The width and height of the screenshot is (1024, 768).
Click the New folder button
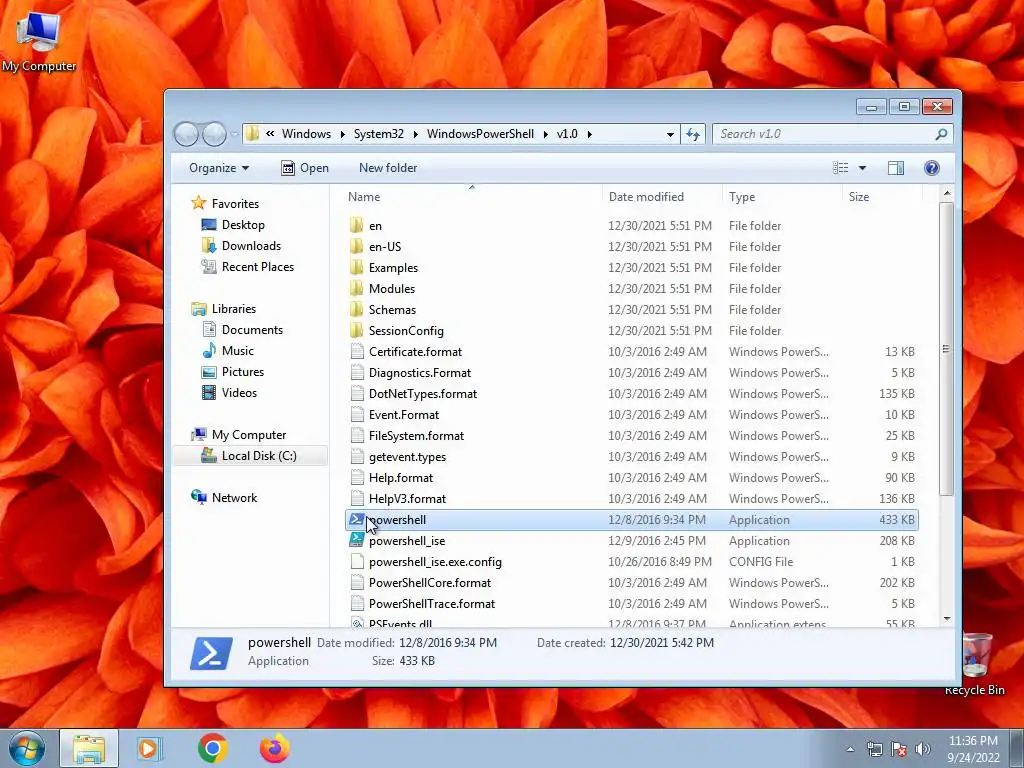388,168
